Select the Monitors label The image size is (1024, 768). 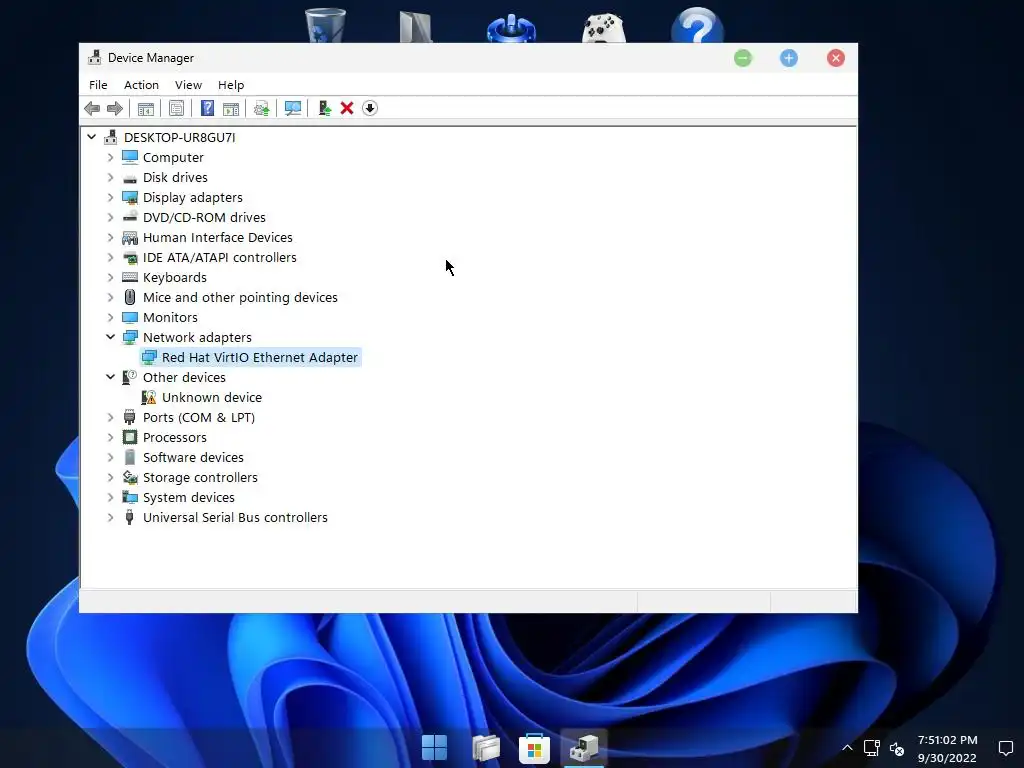coord(170,317)
